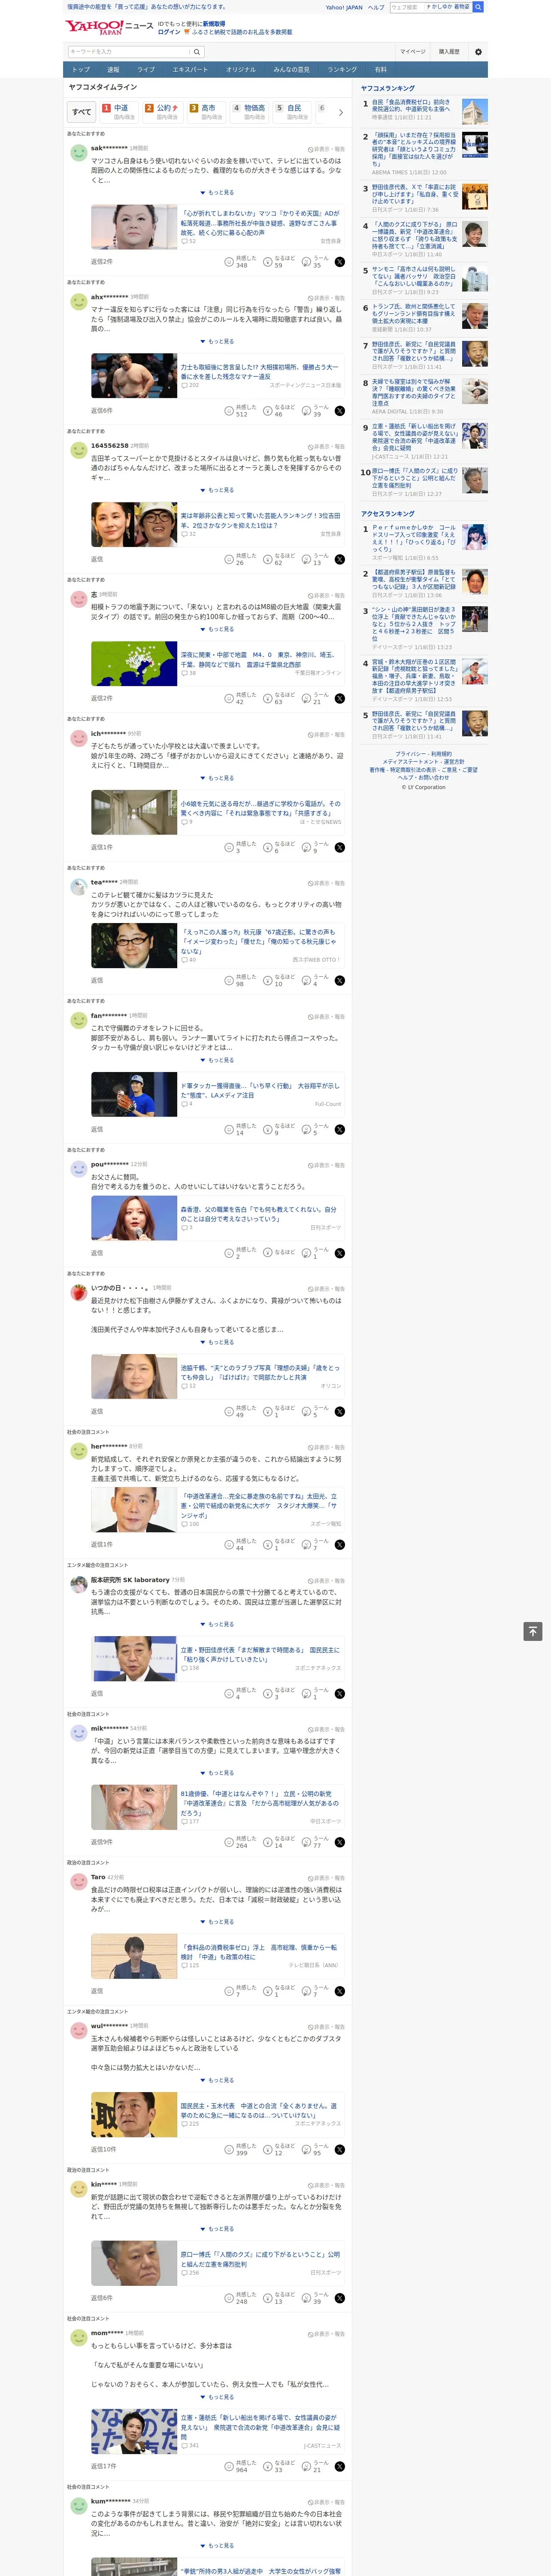Expand もっと見る on いつかの日 comment
This screenshot has height=2576, width=551.
(x=217, y=1342)
